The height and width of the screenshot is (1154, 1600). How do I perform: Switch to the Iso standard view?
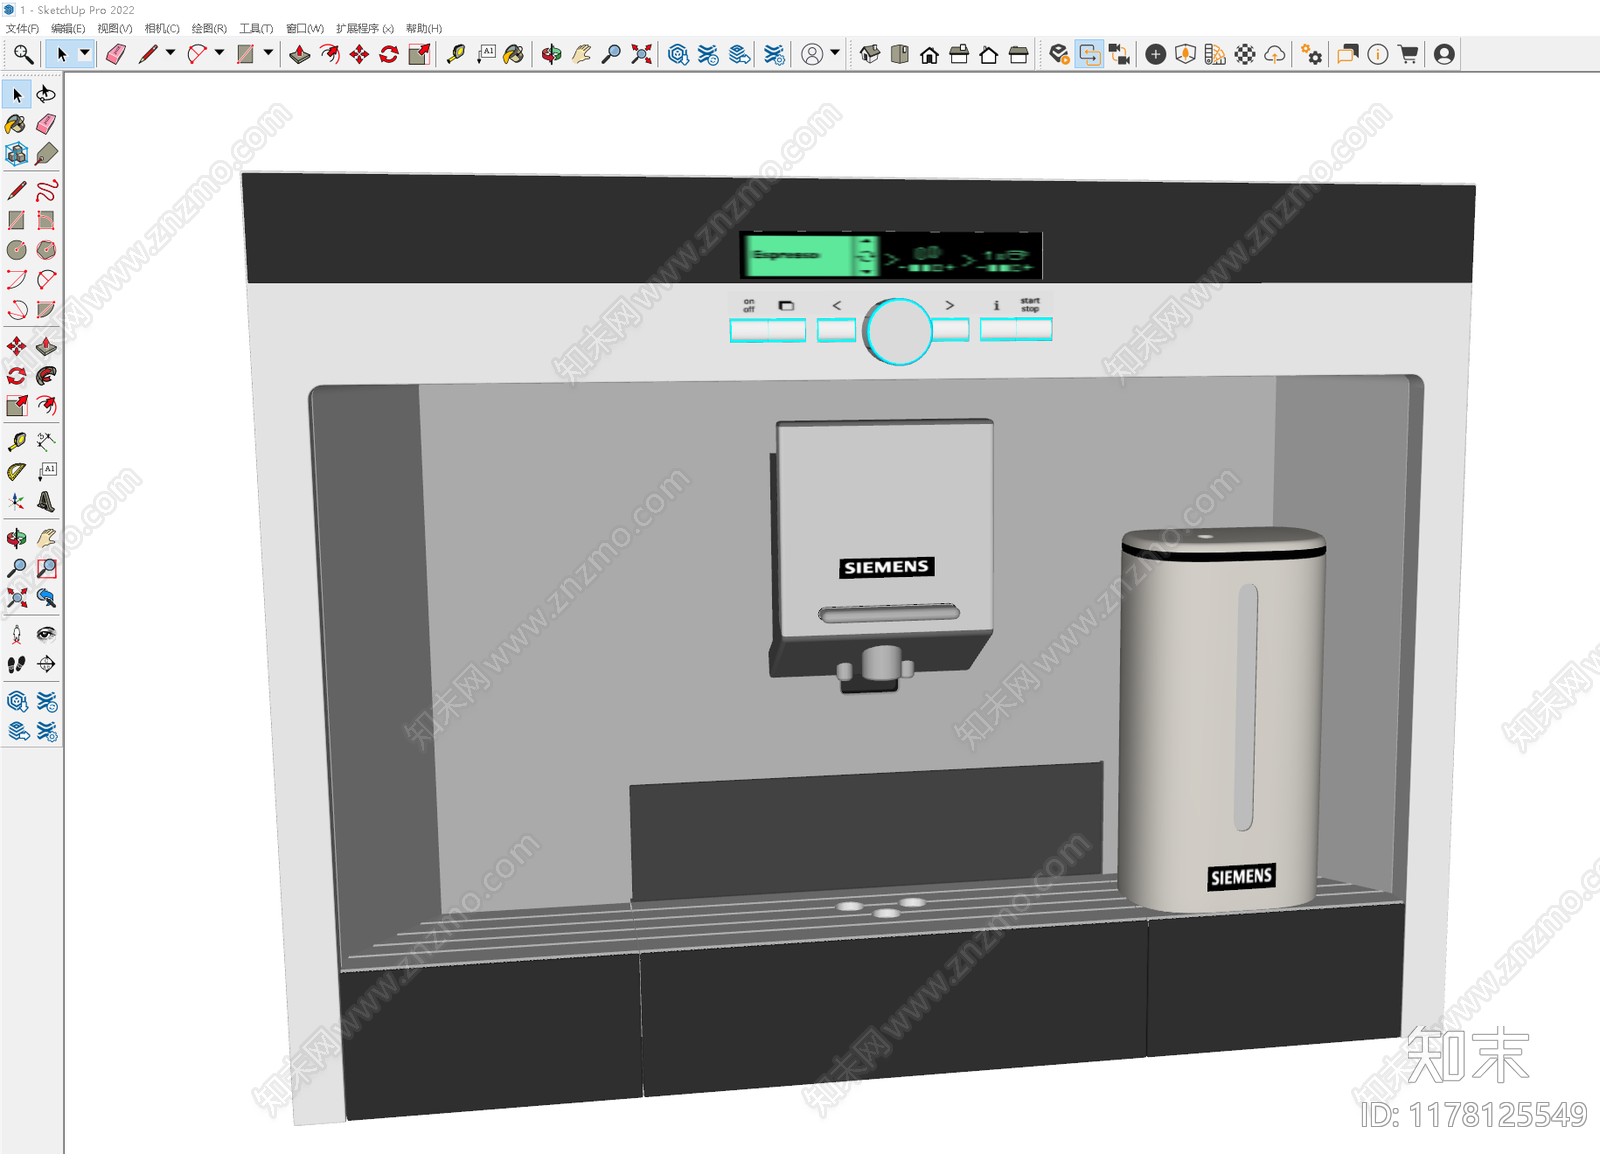[870, 54]
